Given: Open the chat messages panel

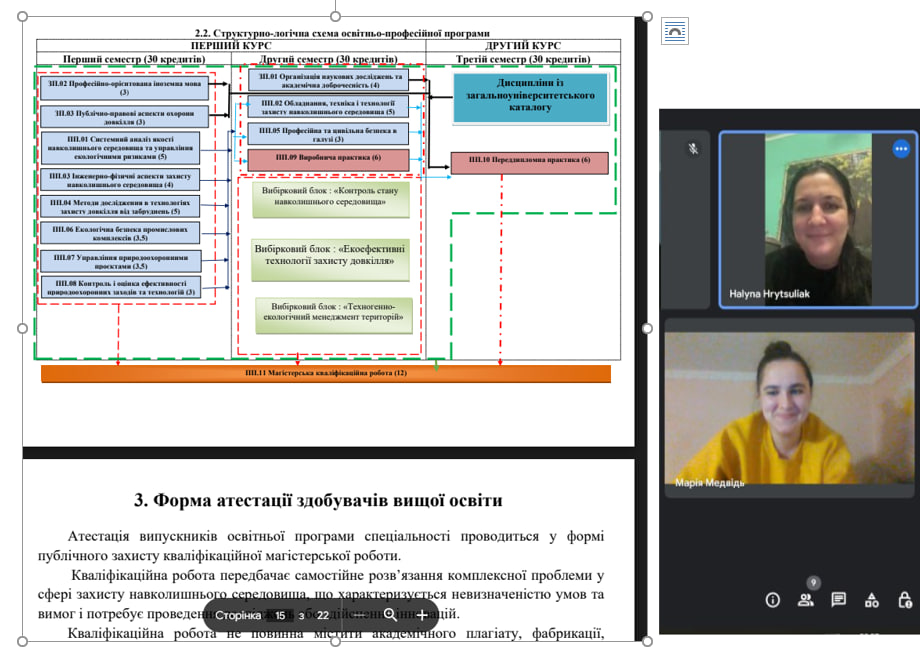Looking at the screenshot, I should tap(839, 600).
